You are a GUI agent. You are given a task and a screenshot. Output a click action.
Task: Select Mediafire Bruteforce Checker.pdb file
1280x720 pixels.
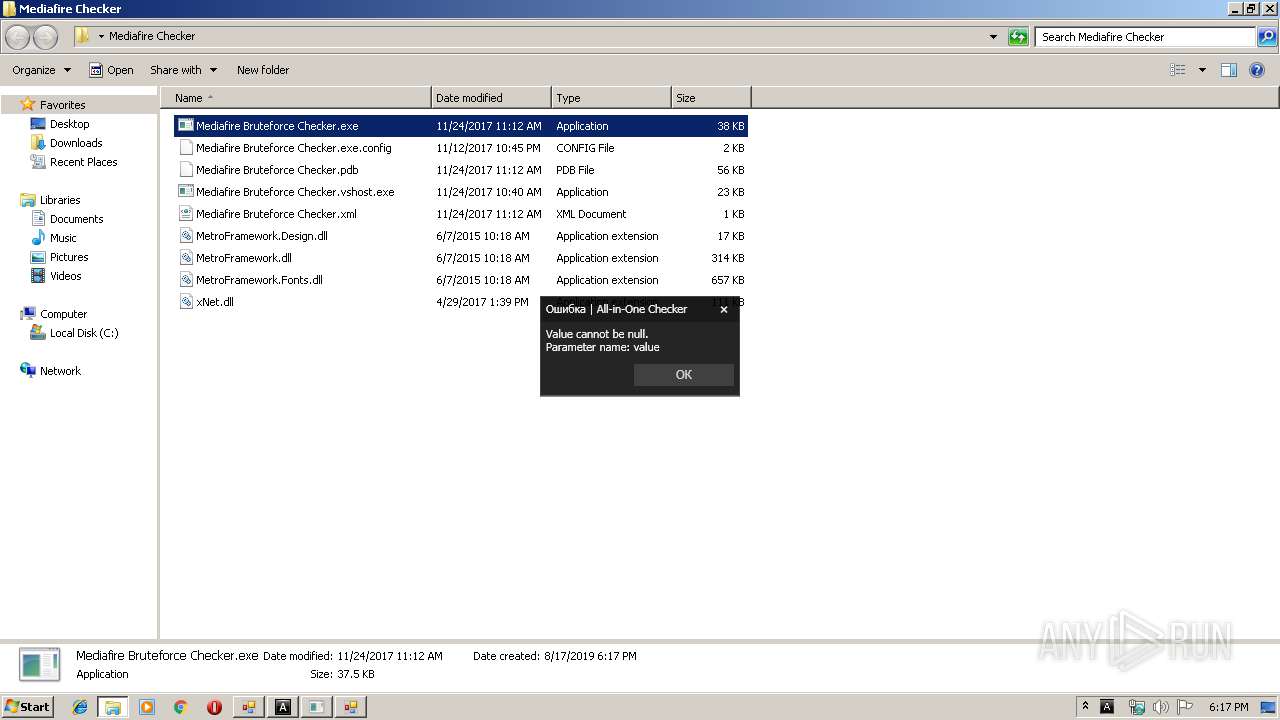point(461,170)
